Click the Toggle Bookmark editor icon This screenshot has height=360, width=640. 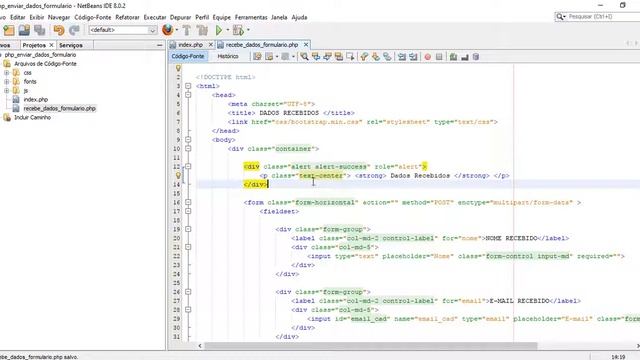pos(387,57)
